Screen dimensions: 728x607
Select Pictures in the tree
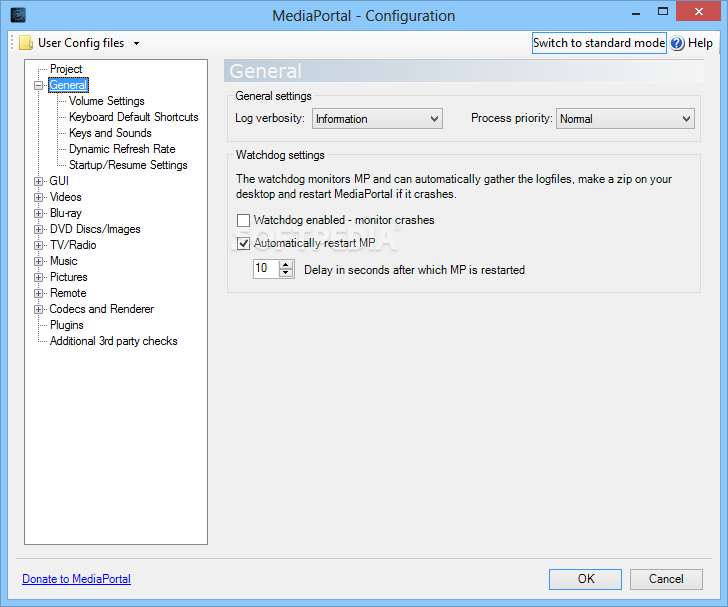[68, 277]
